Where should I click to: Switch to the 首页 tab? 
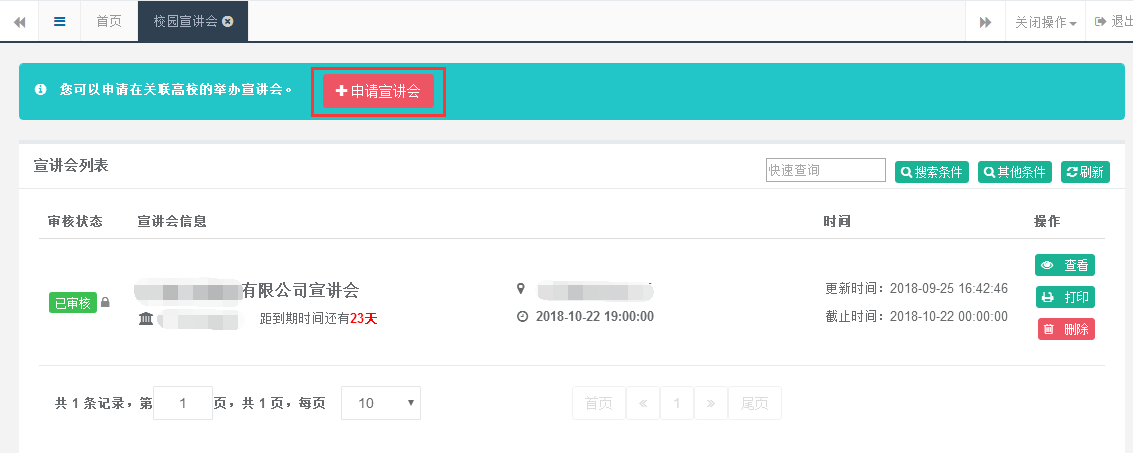point(109,21)
